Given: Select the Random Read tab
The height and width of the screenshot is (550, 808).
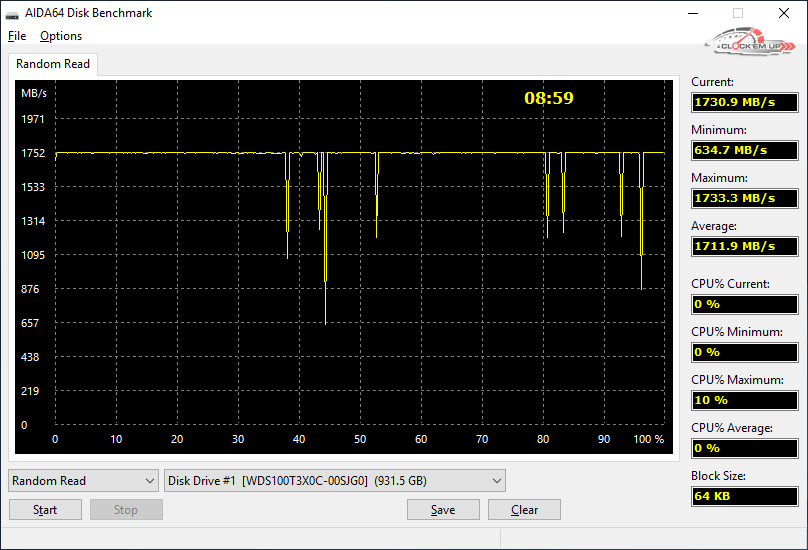Looking at the screenshot, I should [x=53, y=64].
